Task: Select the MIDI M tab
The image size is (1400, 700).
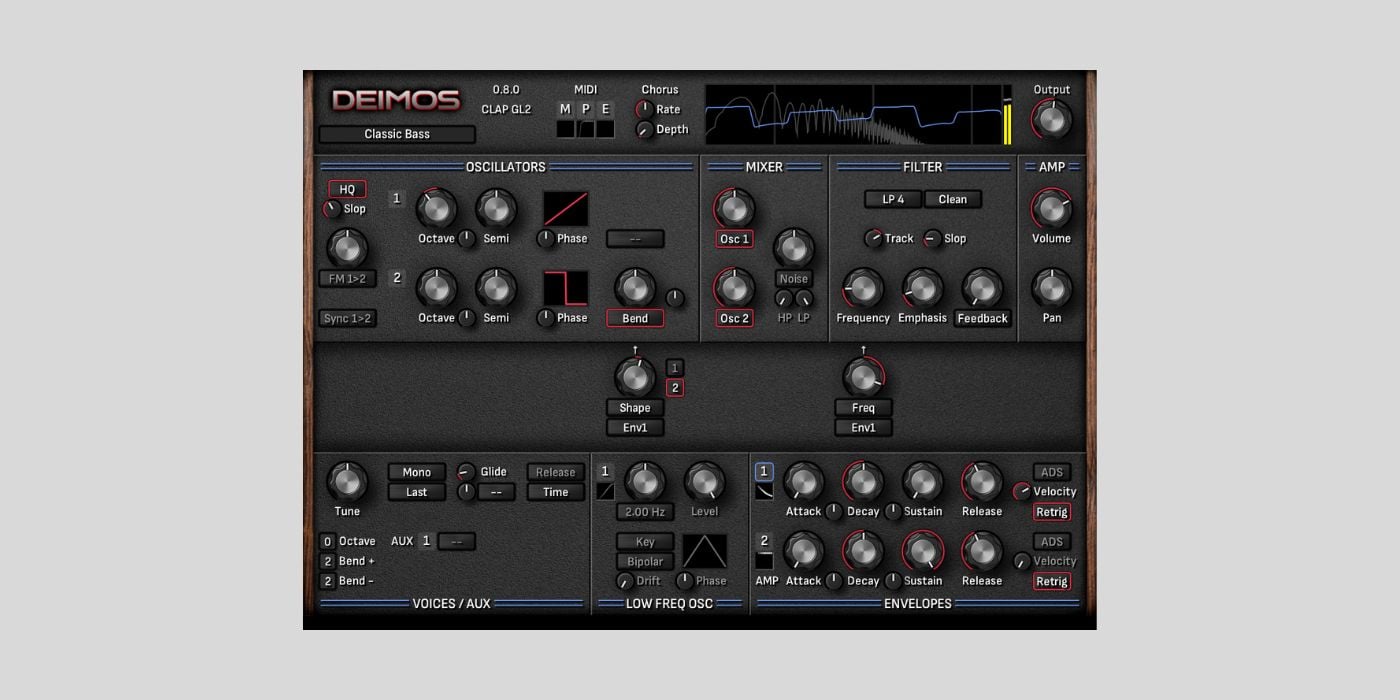Action: 565,109
